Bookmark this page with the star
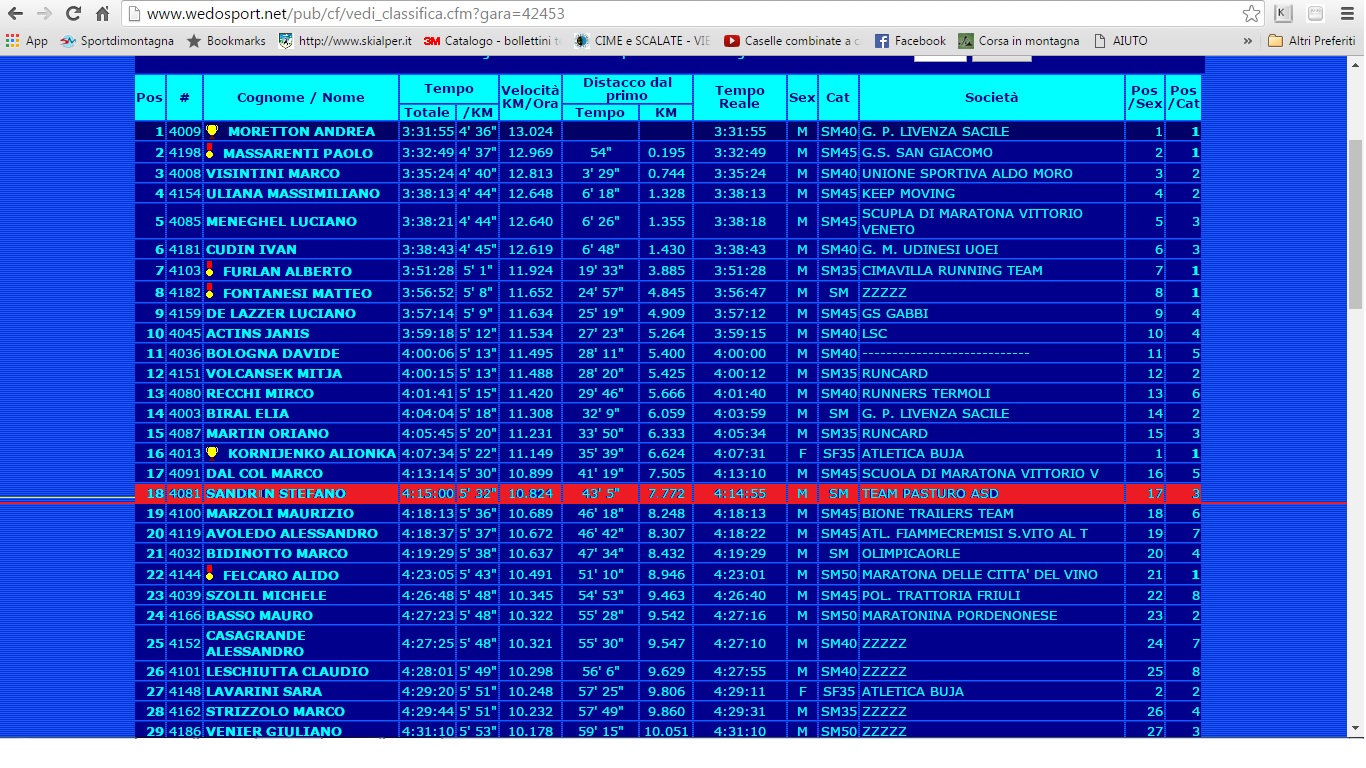Viewport: 1366px width, 768px height. [1251, 14]
